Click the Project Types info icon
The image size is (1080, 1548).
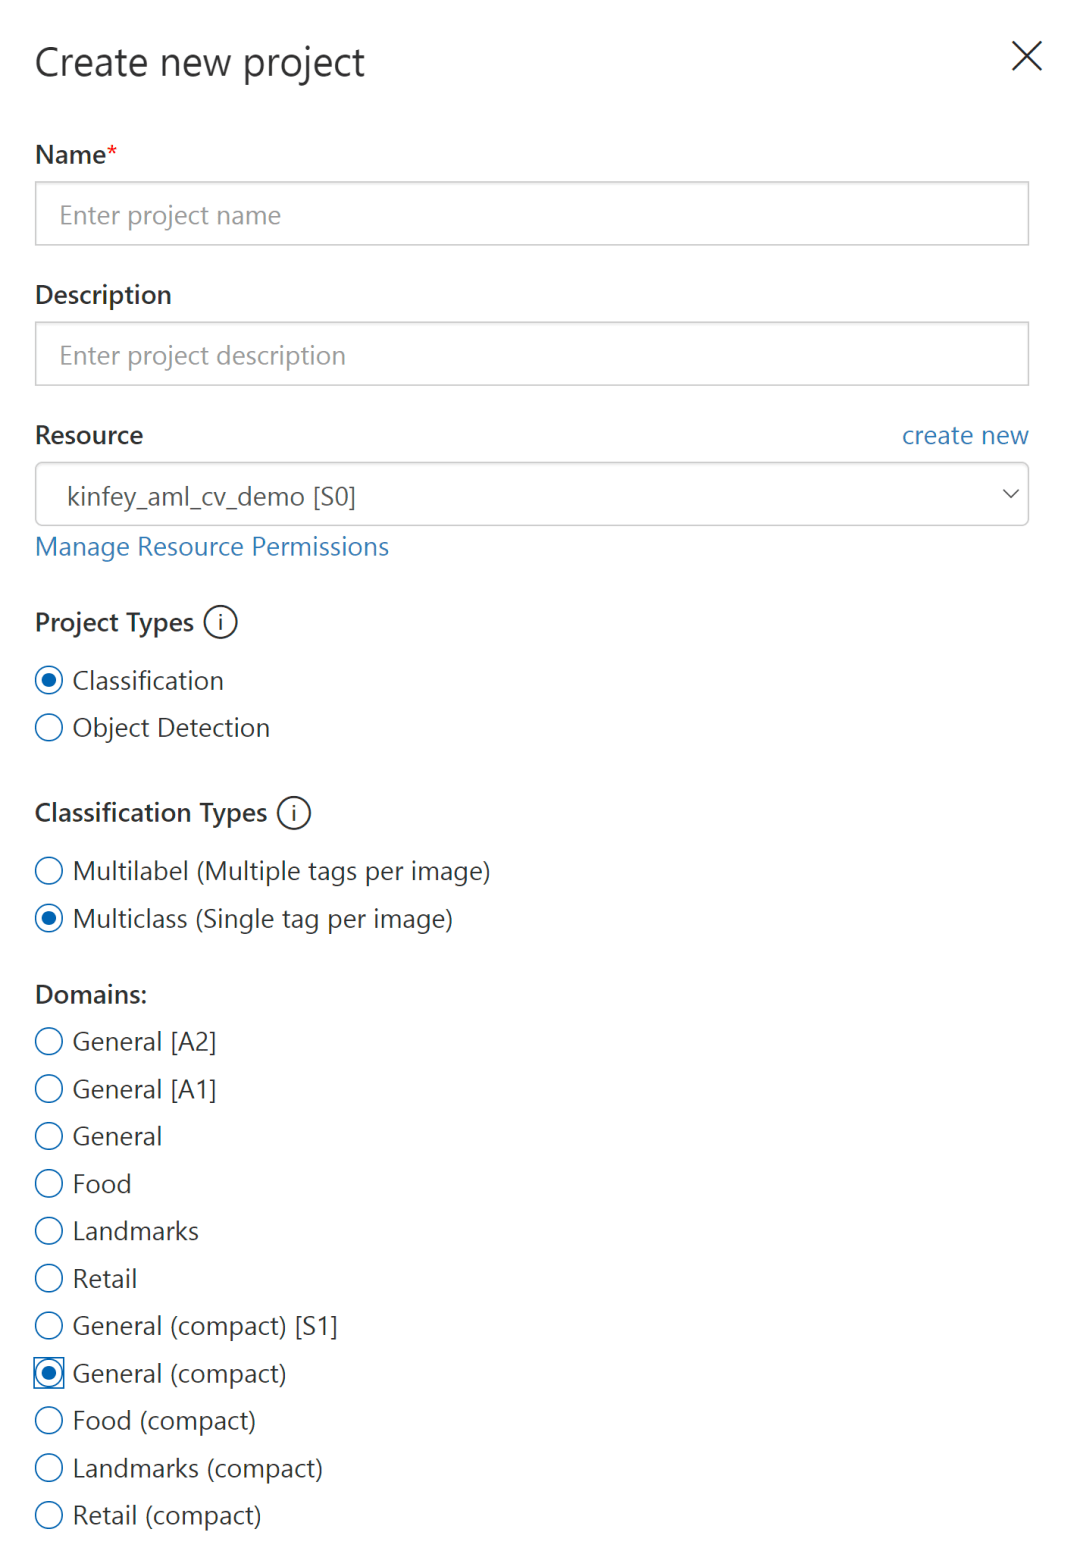click(x=221, y=622)
